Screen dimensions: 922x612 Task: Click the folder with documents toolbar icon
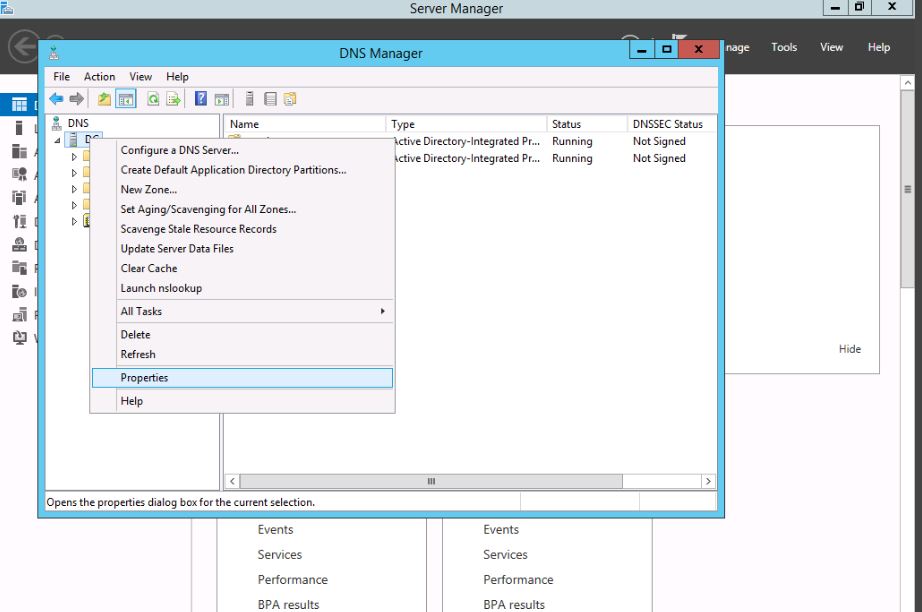[x=290, y=99]
